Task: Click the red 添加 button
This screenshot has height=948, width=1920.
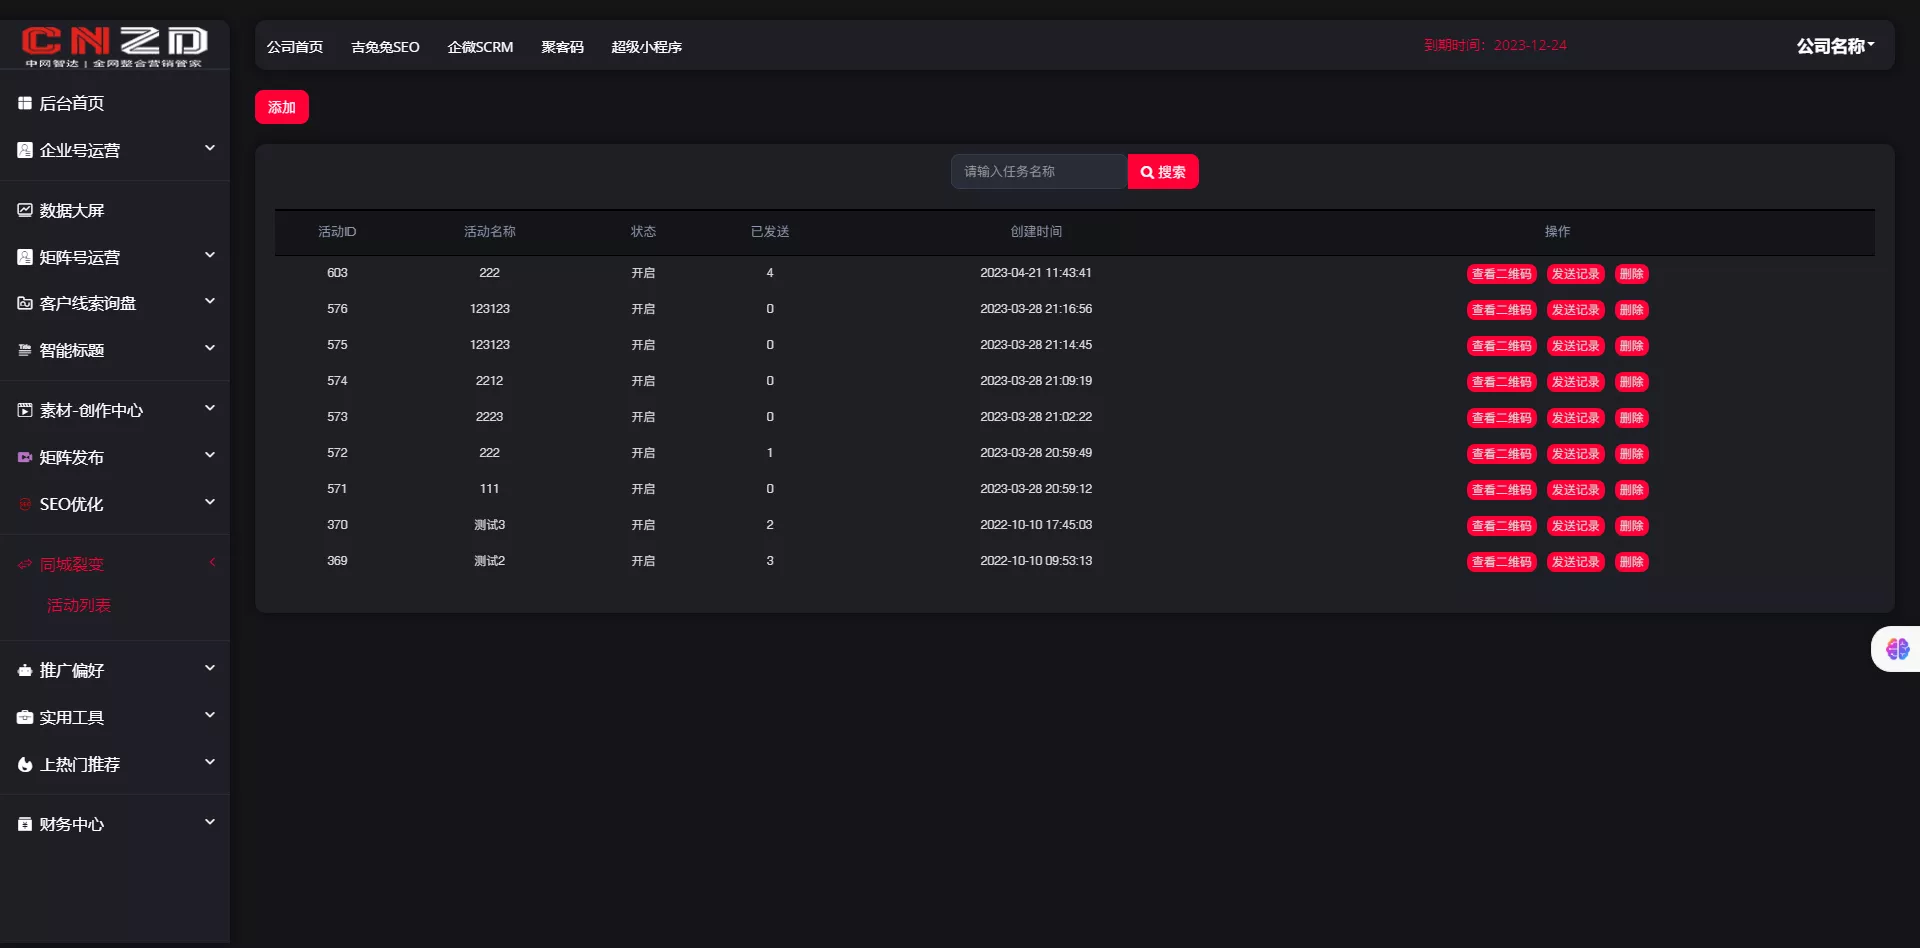Action: pos(282,107)
